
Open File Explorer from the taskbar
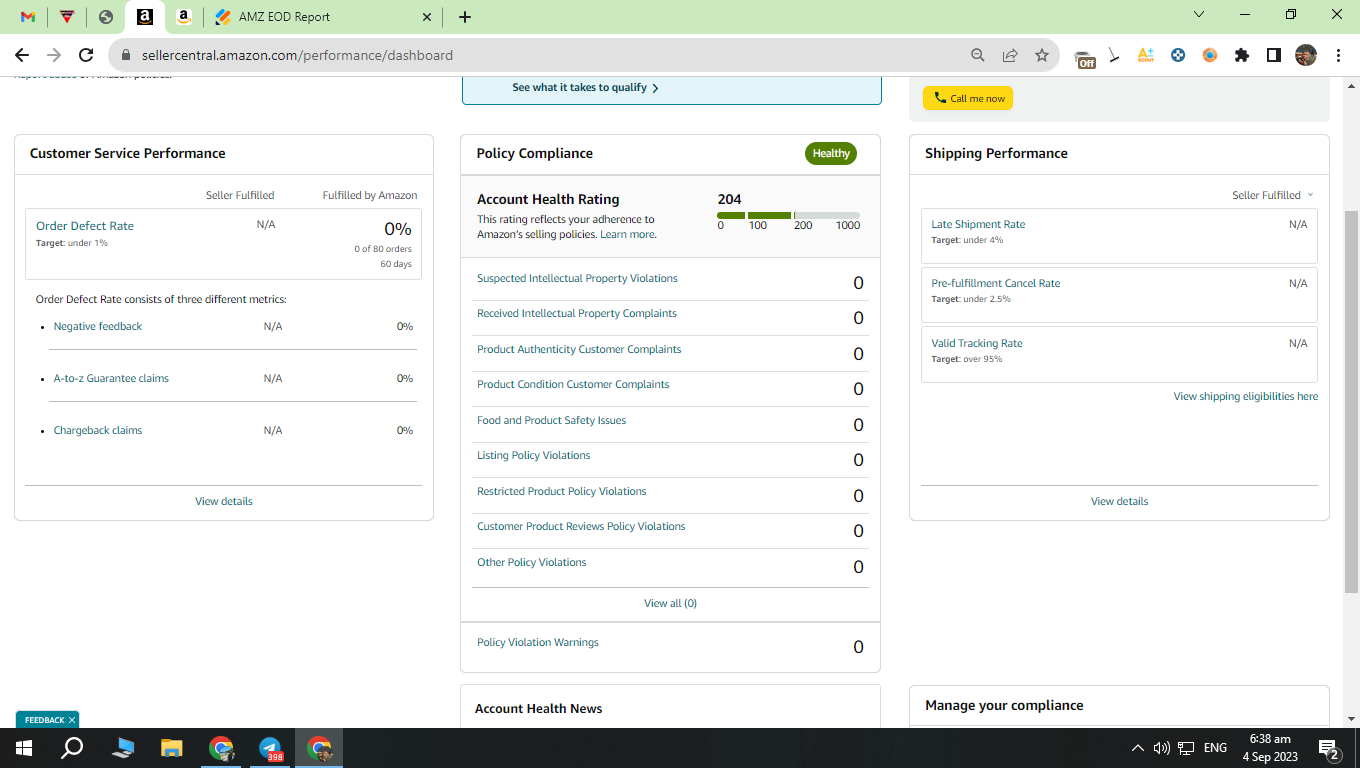click(x=172, y=748)
